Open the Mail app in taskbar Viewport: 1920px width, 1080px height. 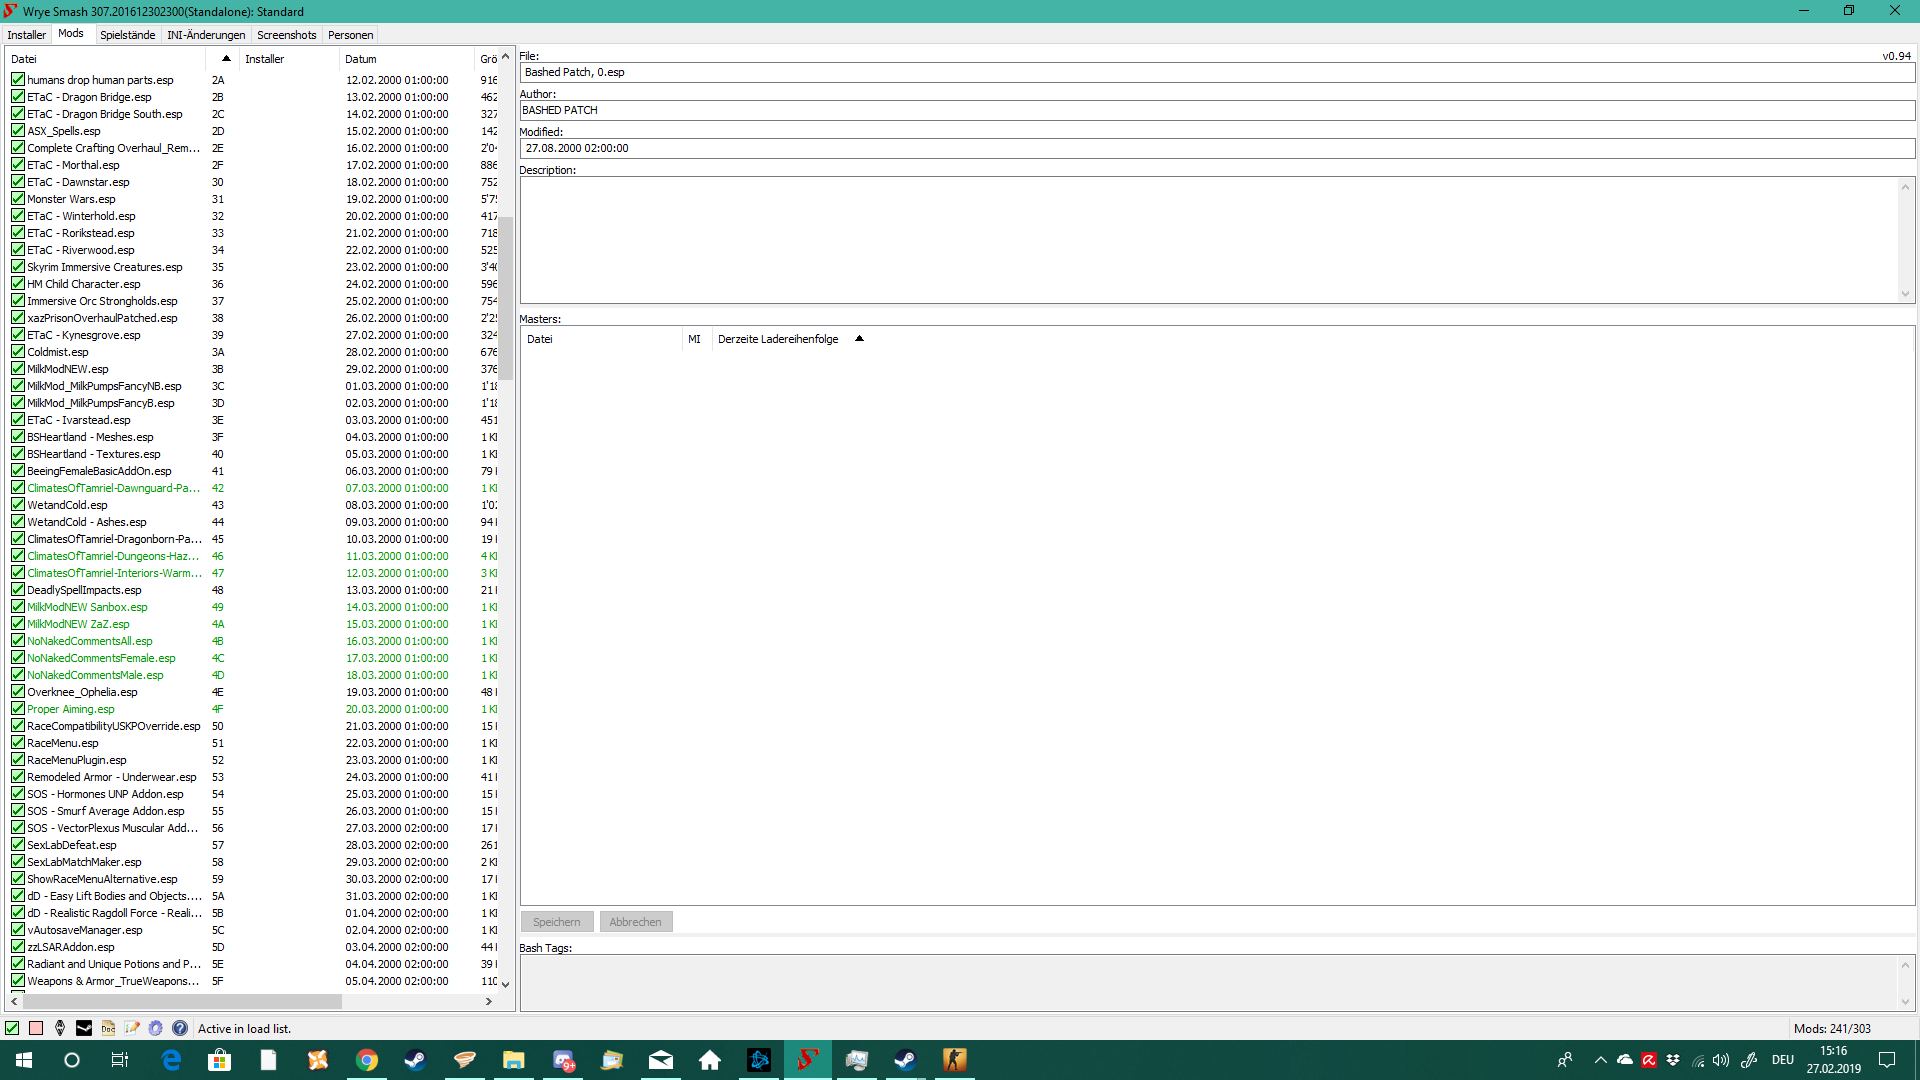661,1060
